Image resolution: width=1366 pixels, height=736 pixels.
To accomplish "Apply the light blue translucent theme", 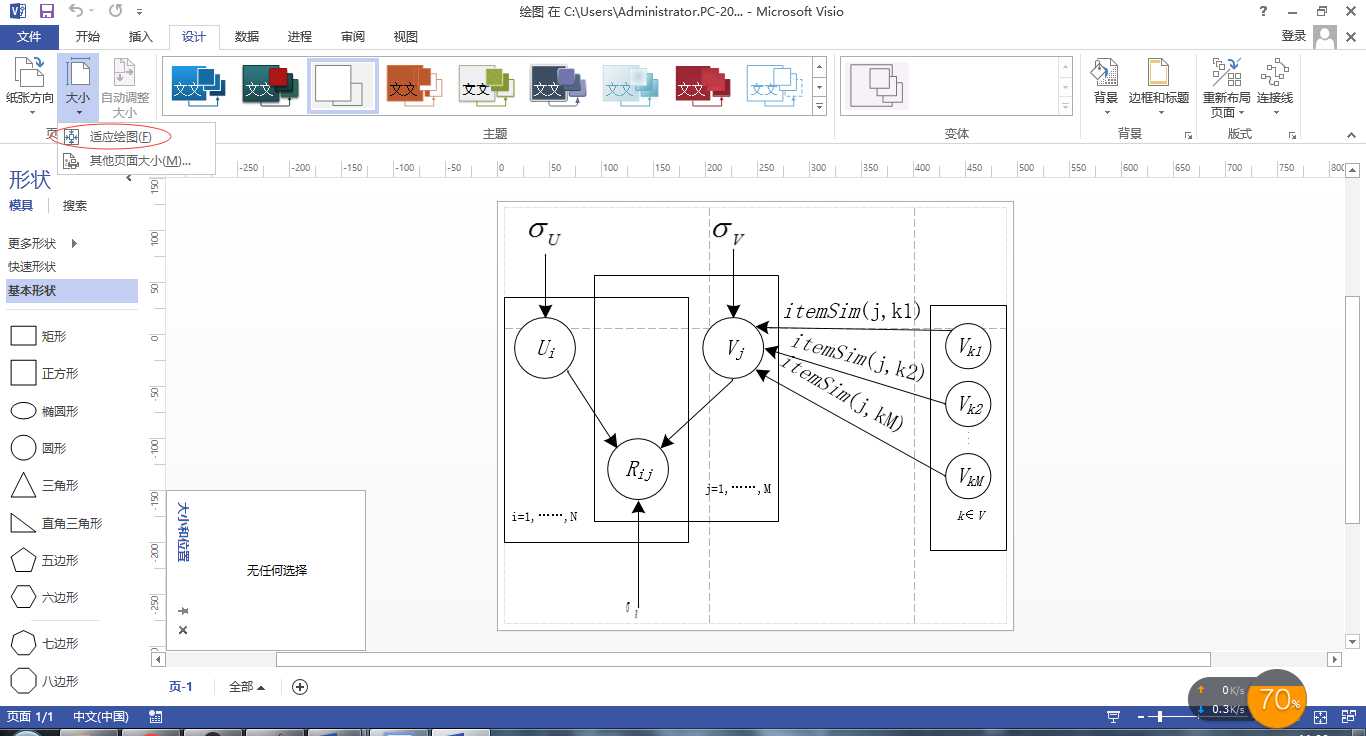I will click(631, 86).
